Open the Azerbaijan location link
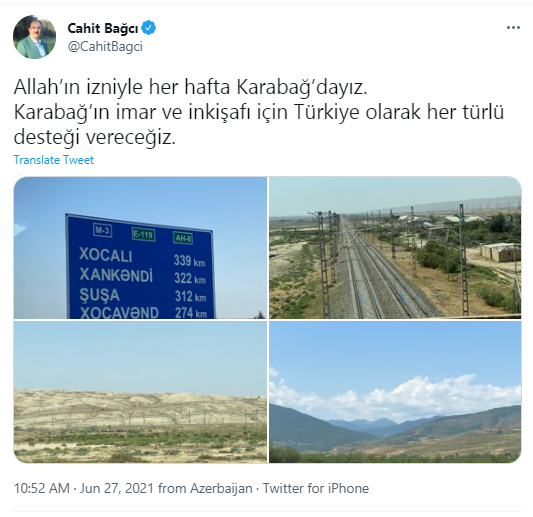 221,488
